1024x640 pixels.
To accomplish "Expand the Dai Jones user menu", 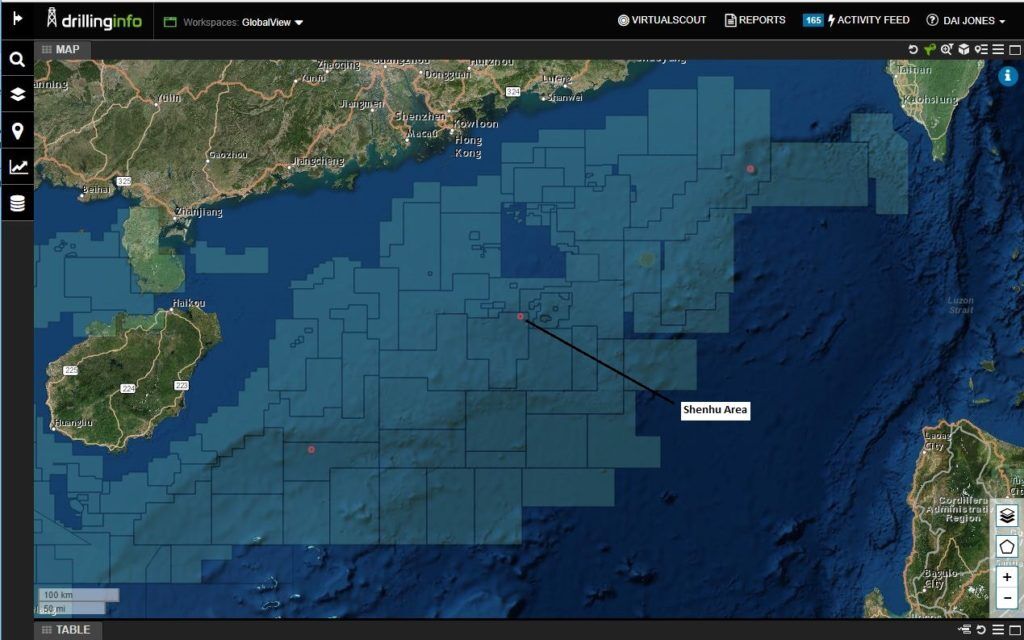I will 974,21.
